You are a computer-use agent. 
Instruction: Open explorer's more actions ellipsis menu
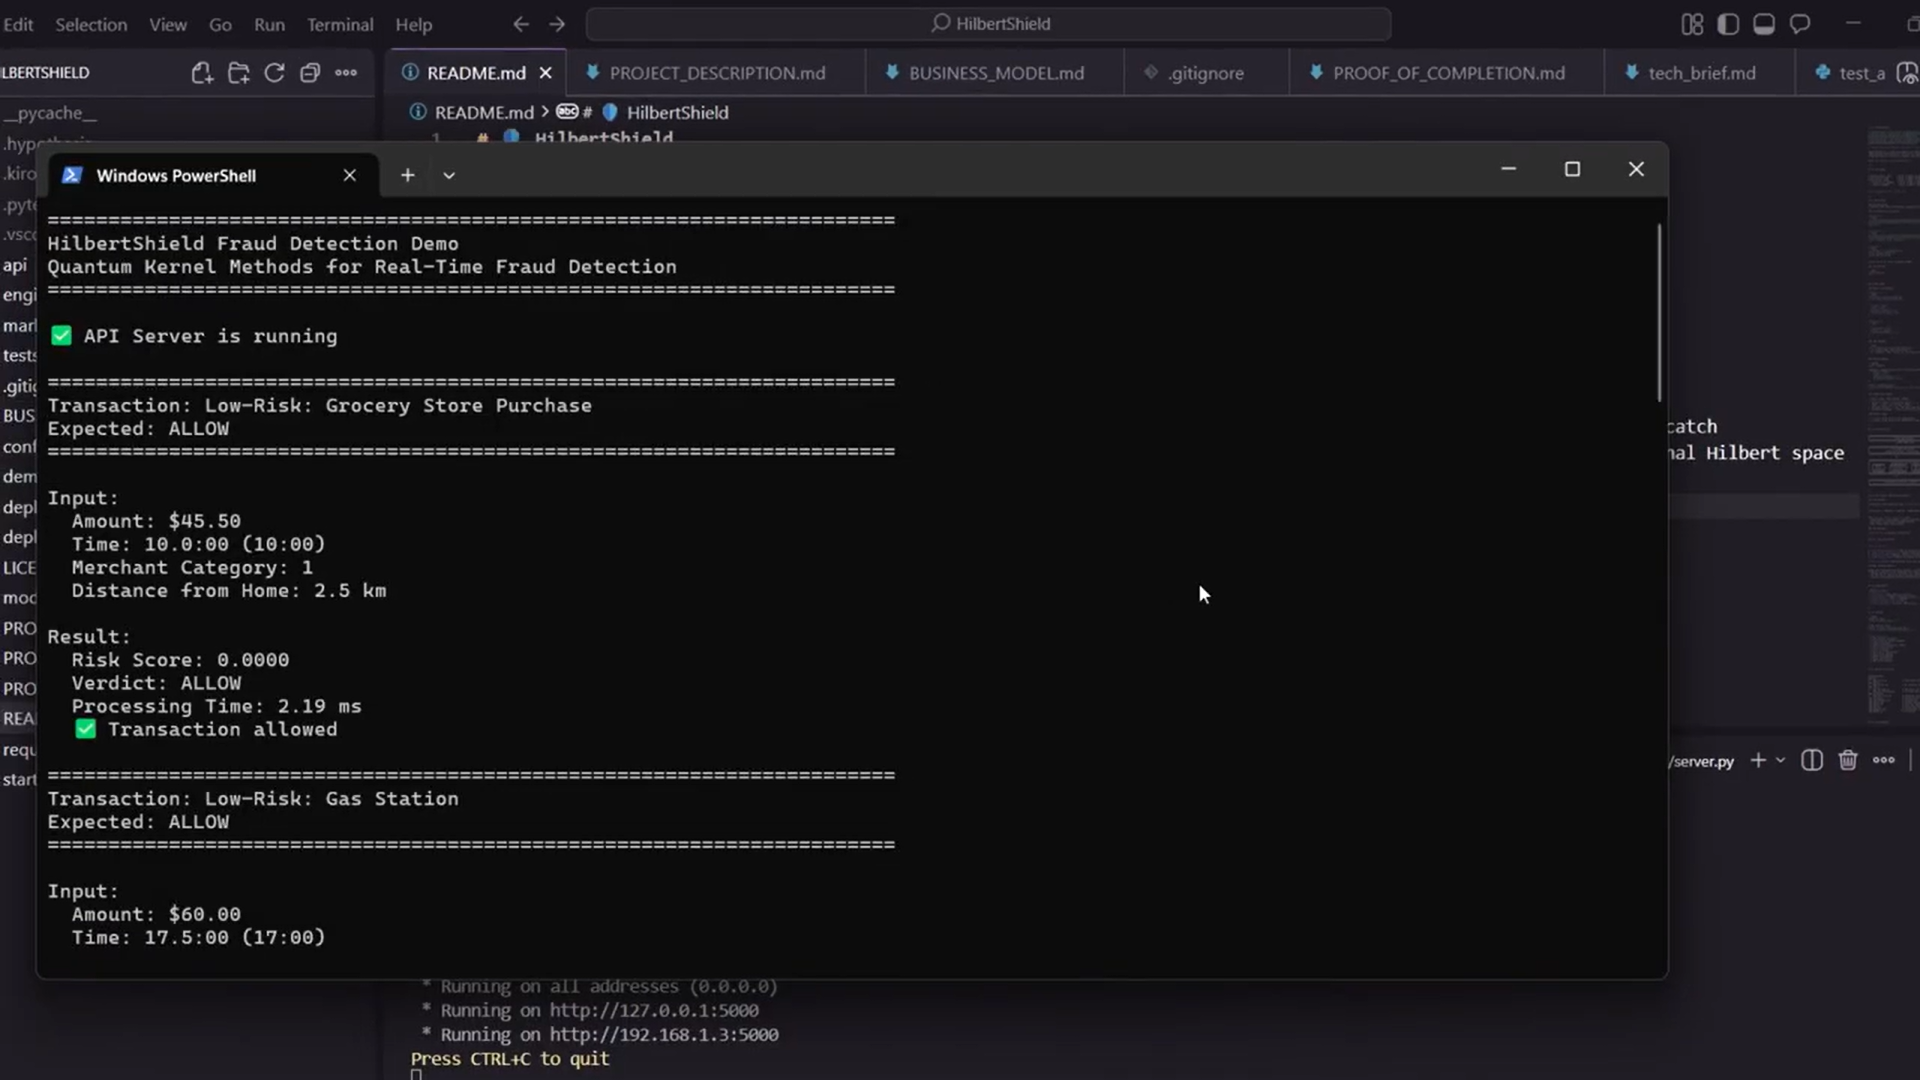346,73
